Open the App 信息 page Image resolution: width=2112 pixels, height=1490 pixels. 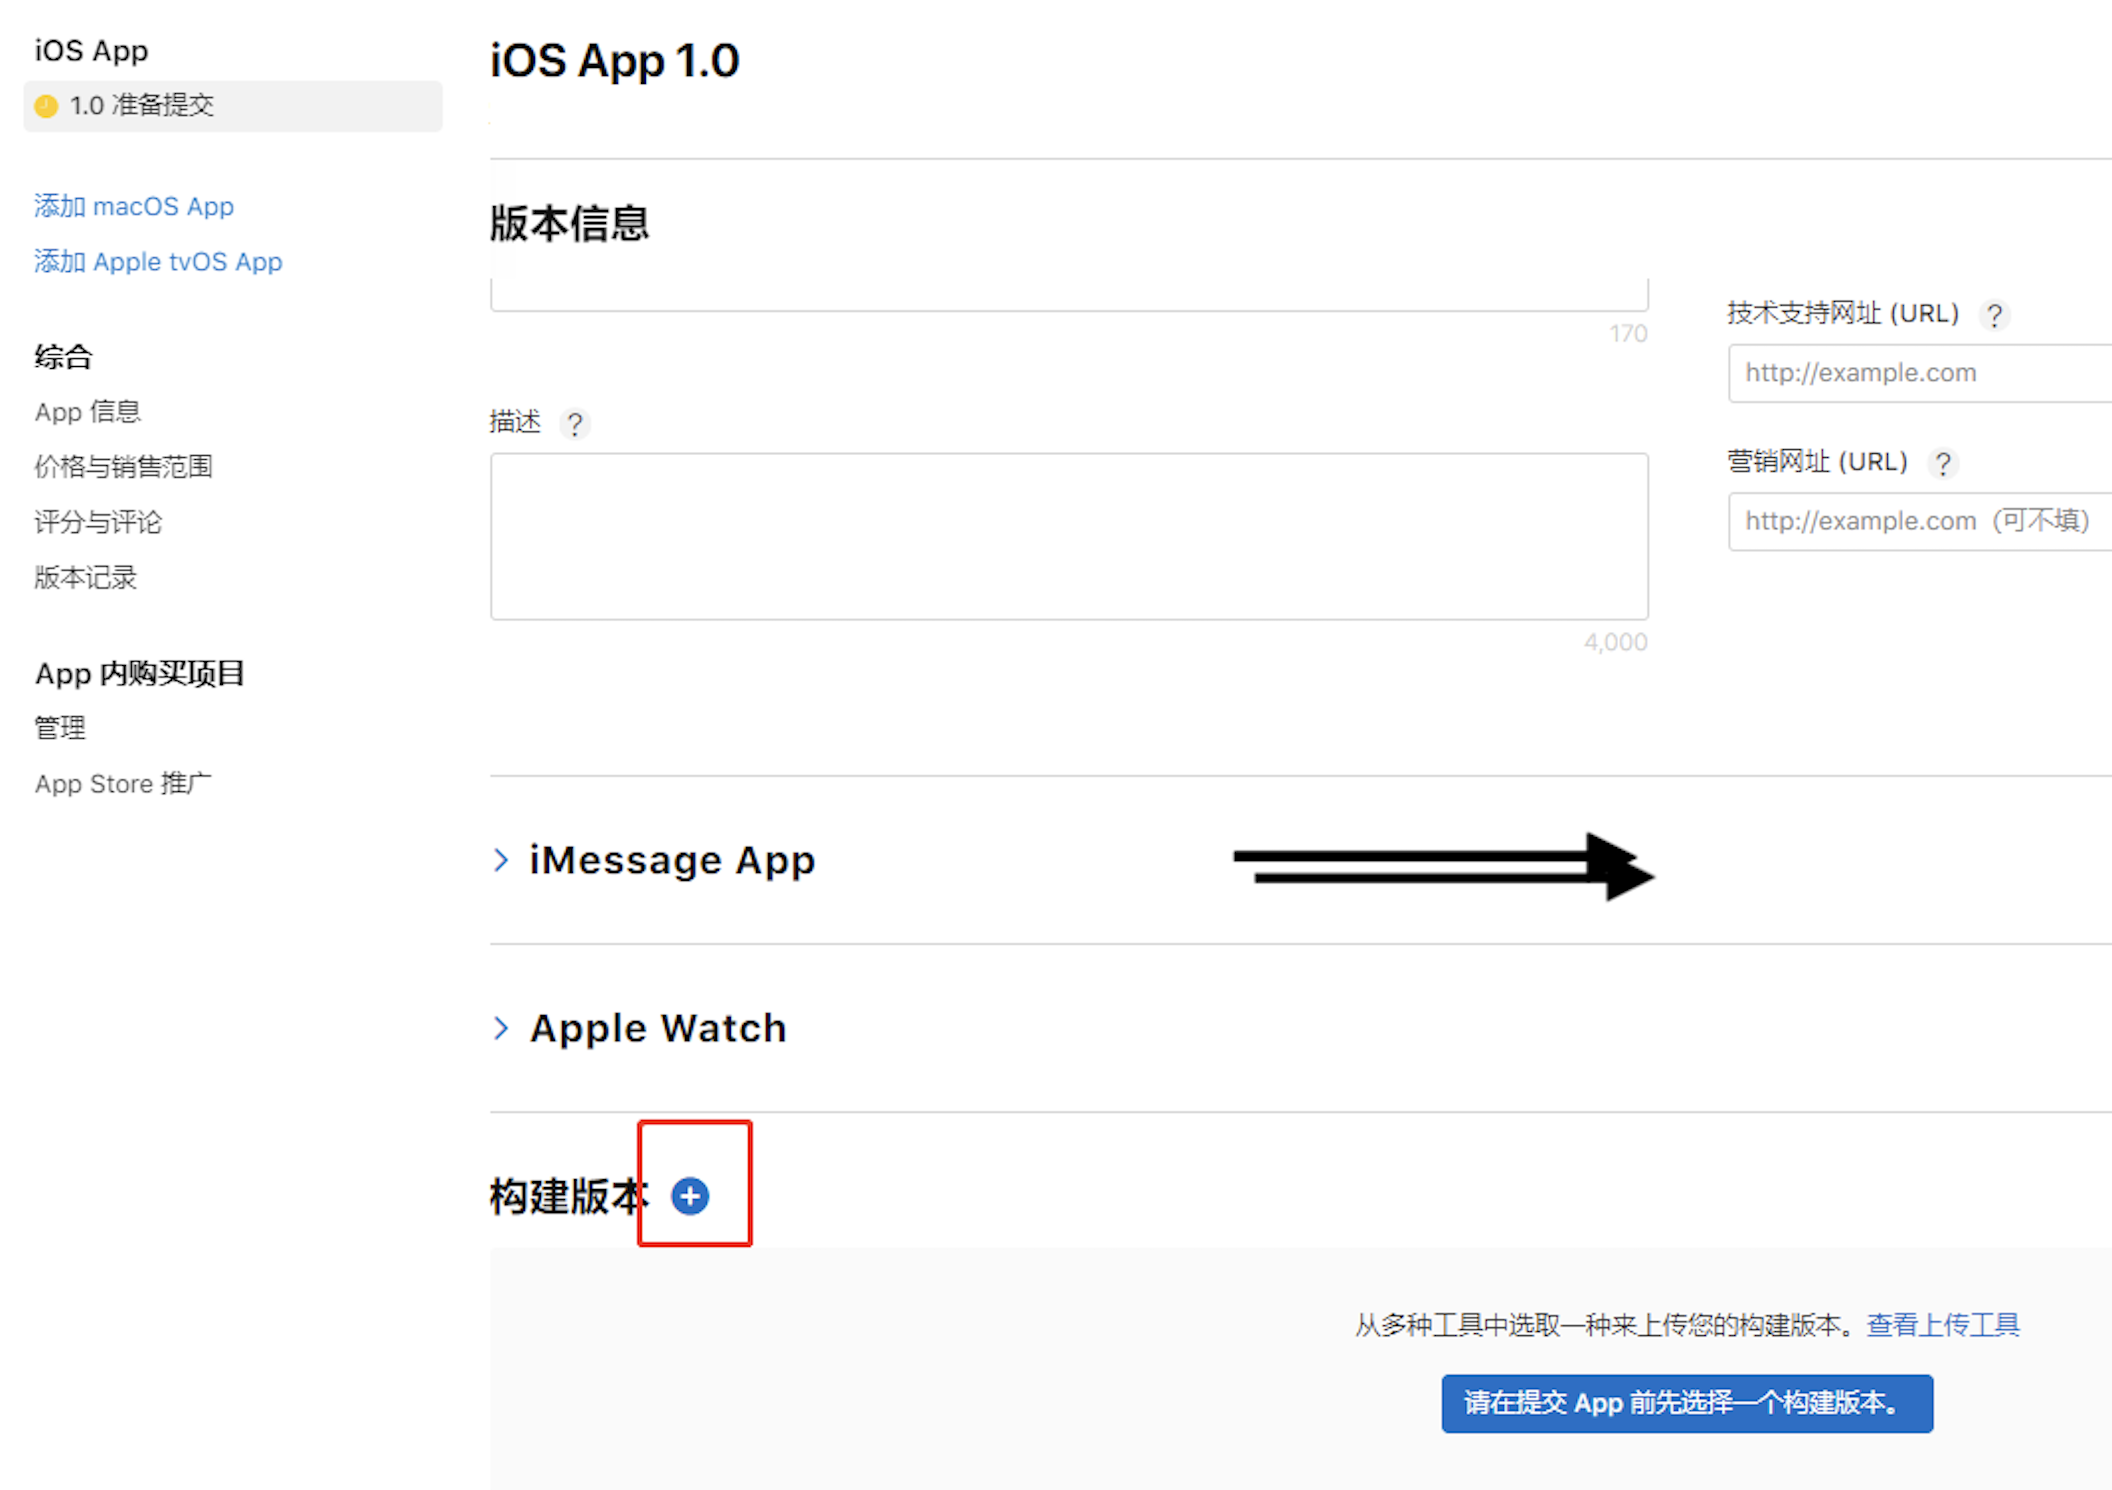tap(87, 411)
